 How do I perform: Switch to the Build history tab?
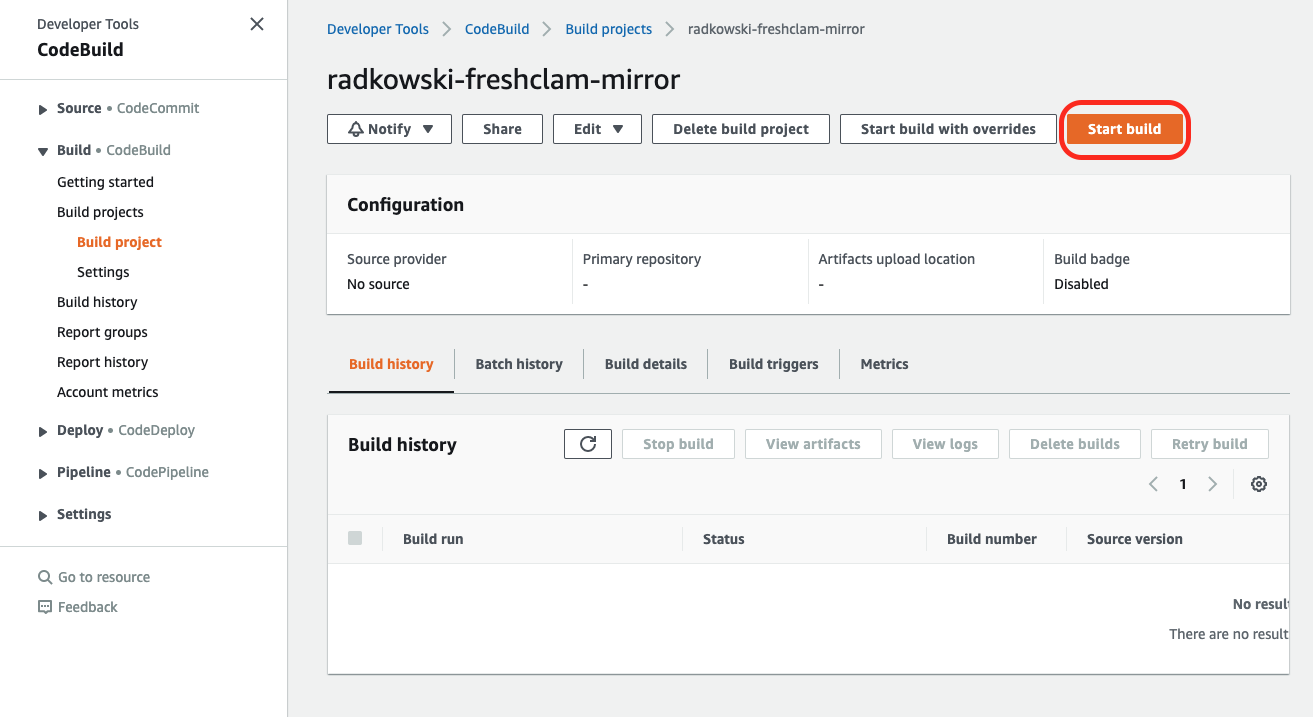(x=391, y=364)
